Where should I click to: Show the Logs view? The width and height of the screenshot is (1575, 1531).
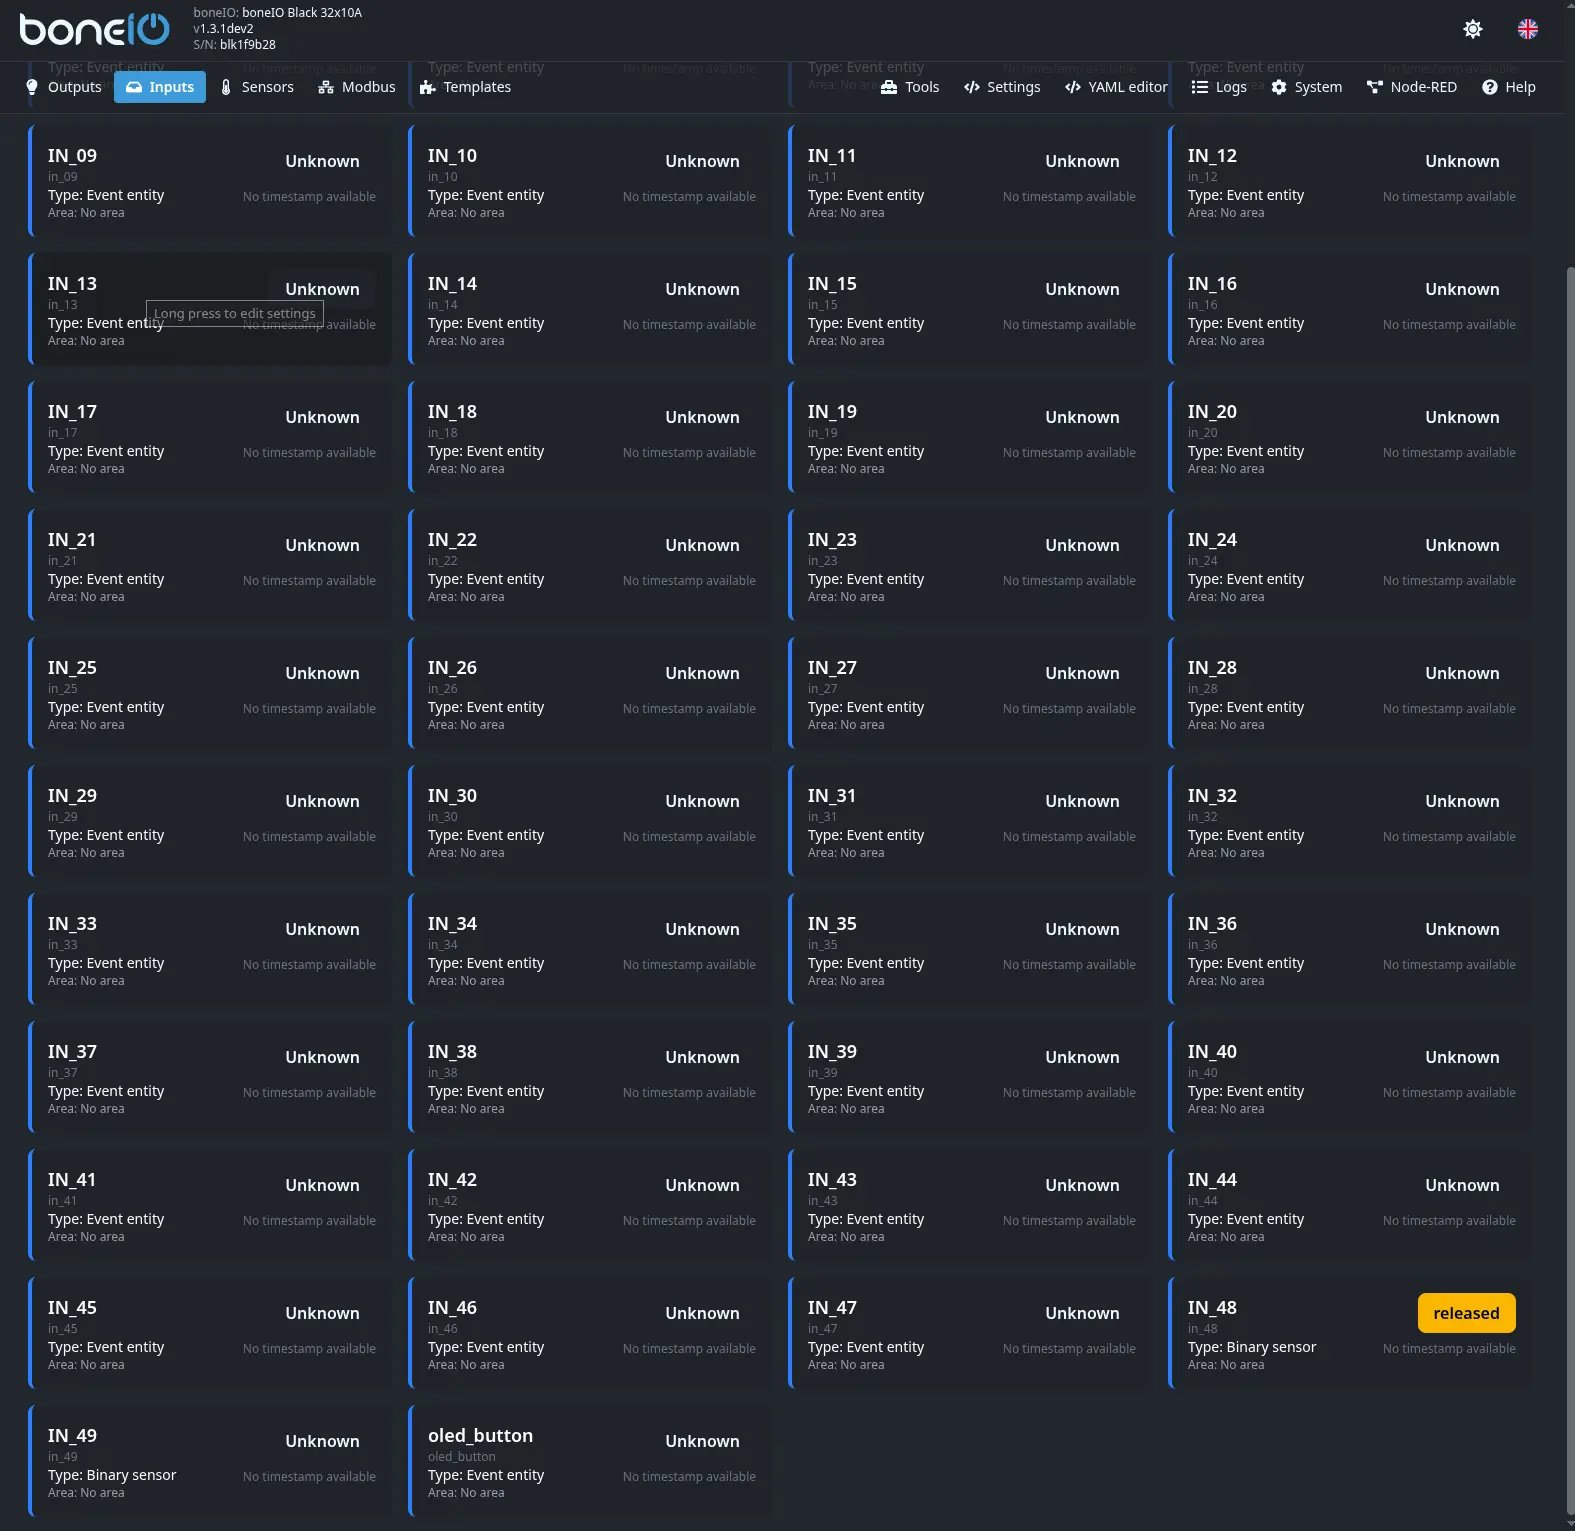1219,87
